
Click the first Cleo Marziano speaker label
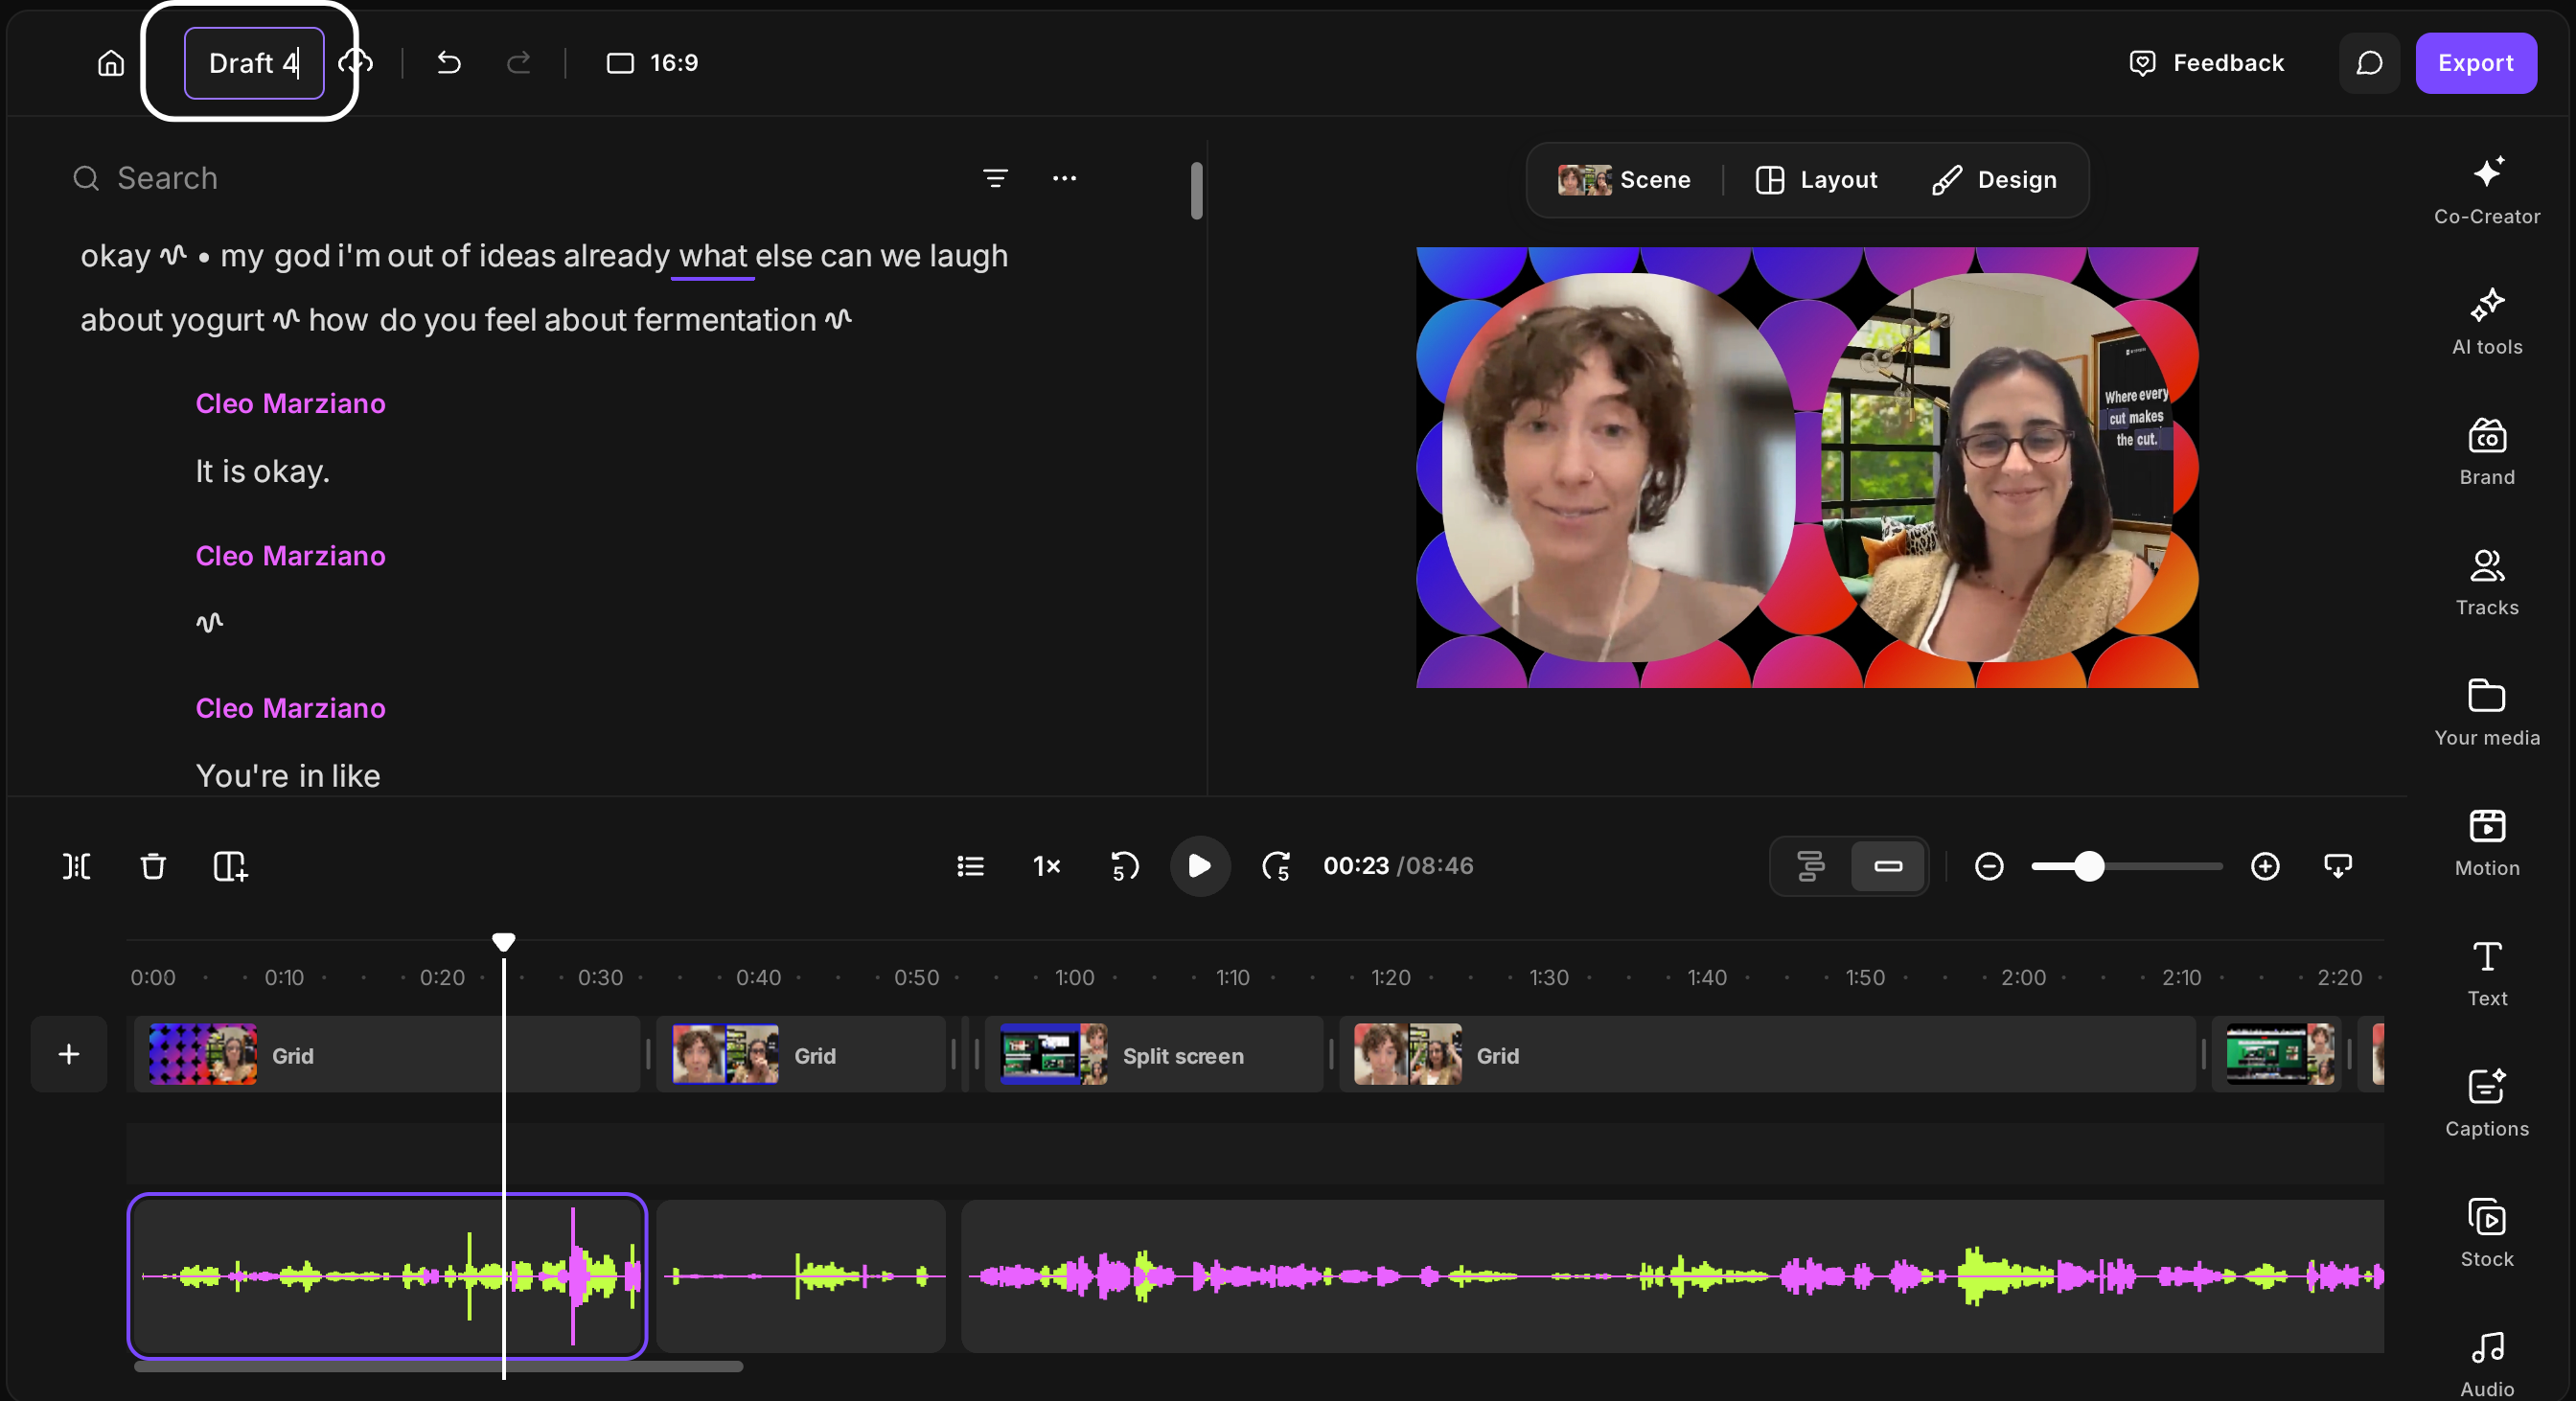click(x=290, y=403)
